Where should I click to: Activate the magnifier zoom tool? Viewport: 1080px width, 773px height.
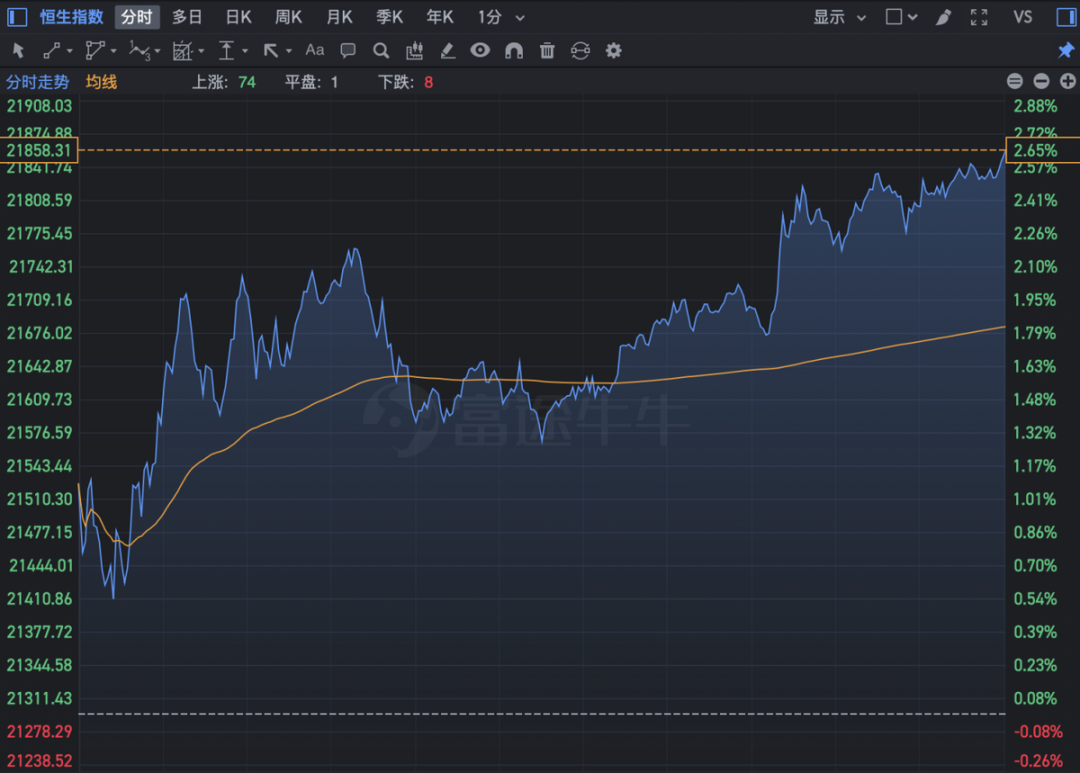381,50
